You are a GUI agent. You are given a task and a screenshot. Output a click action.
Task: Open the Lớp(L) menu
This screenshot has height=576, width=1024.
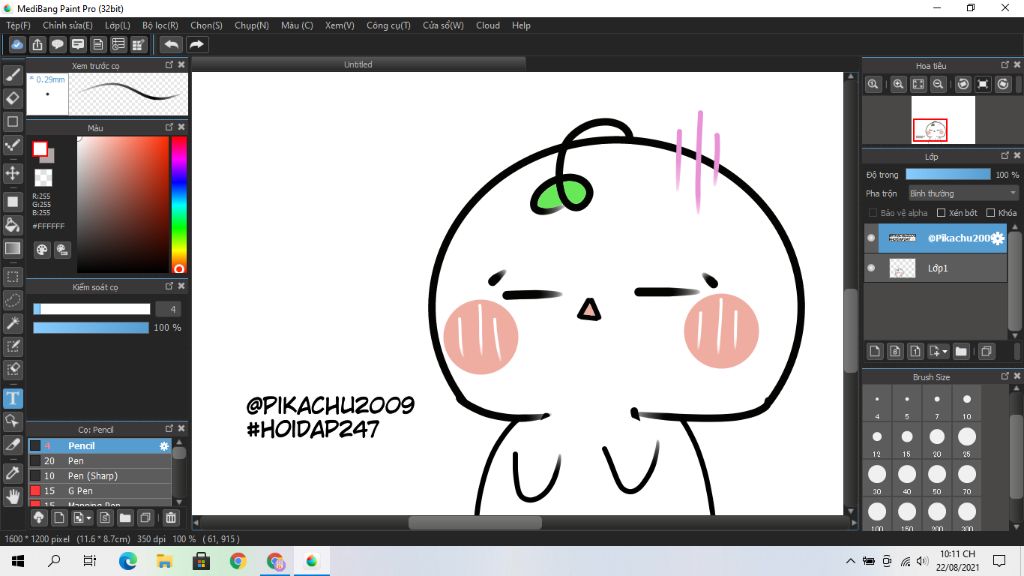(118, 25)
